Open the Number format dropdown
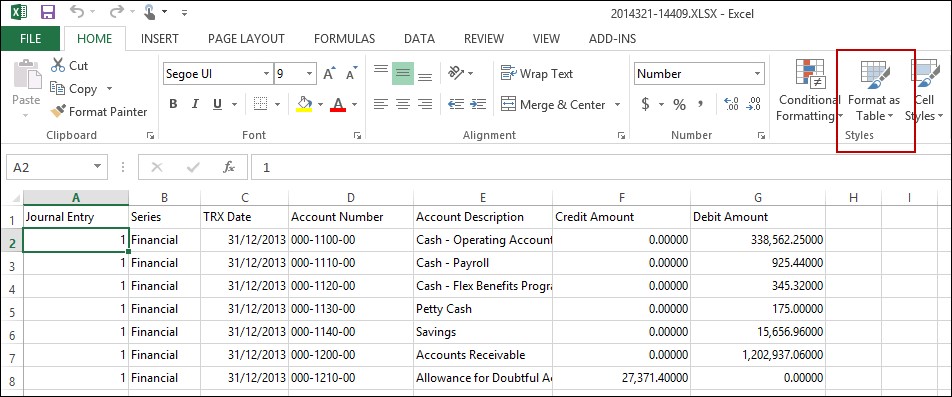 click(x=757, y=74)
